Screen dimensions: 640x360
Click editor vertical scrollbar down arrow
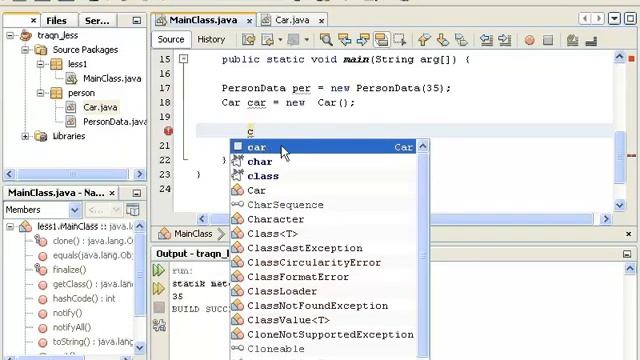click(x=619, y=205)
